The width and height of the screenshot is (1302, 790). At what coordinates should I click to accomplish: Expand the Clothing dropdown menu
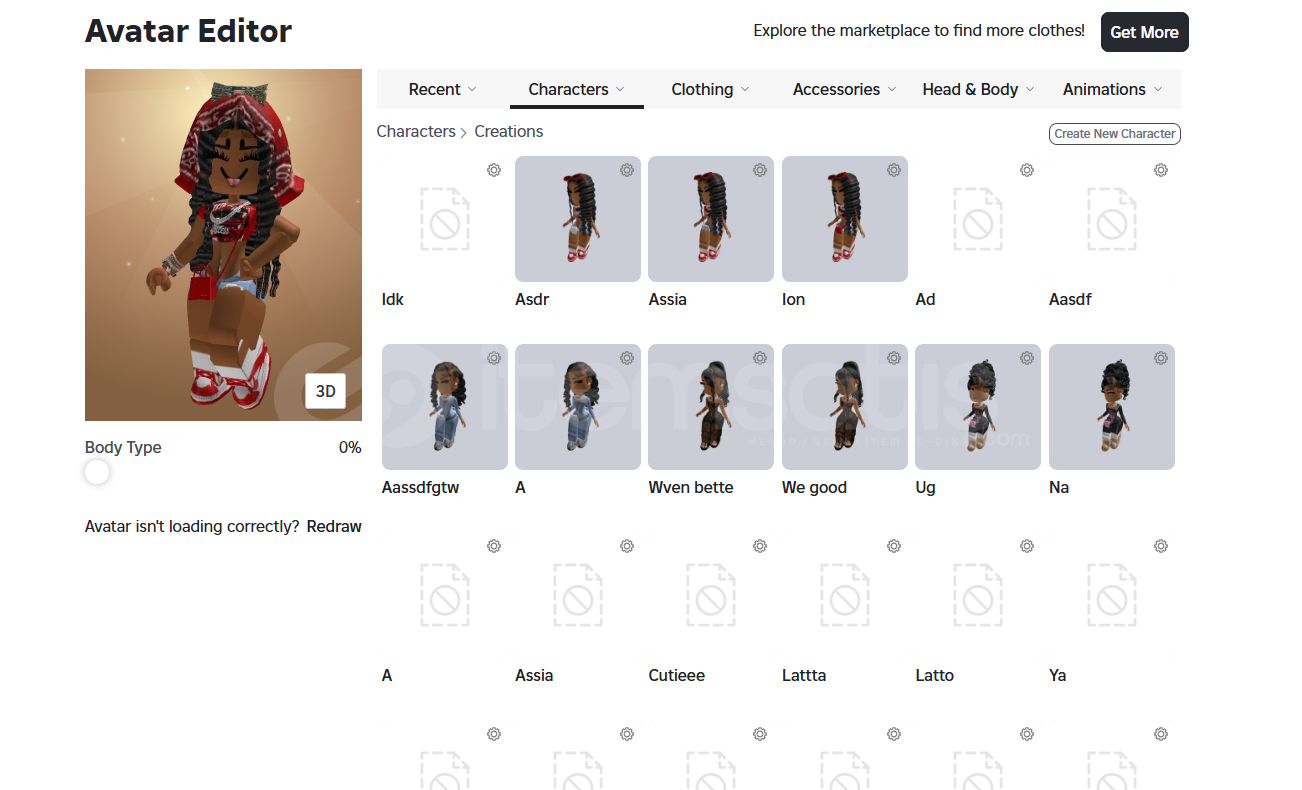[x=710, y=89]
